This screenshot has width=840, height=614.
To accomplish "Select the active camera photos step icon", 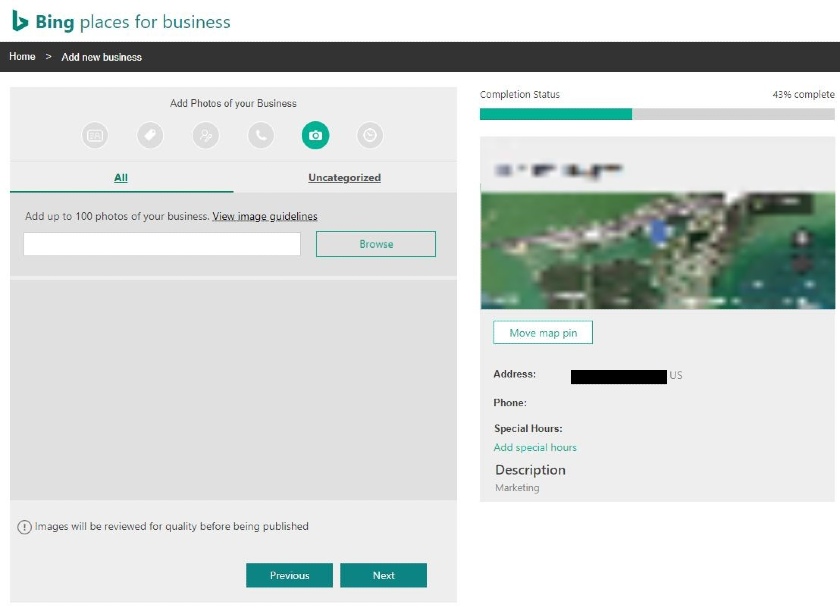I will (x=316, y=136).
